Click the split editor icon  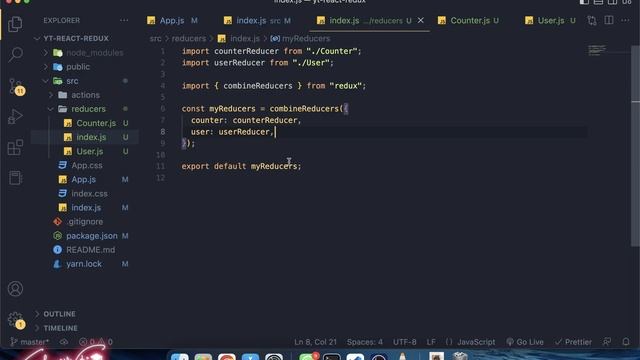[x=609, y=20]
